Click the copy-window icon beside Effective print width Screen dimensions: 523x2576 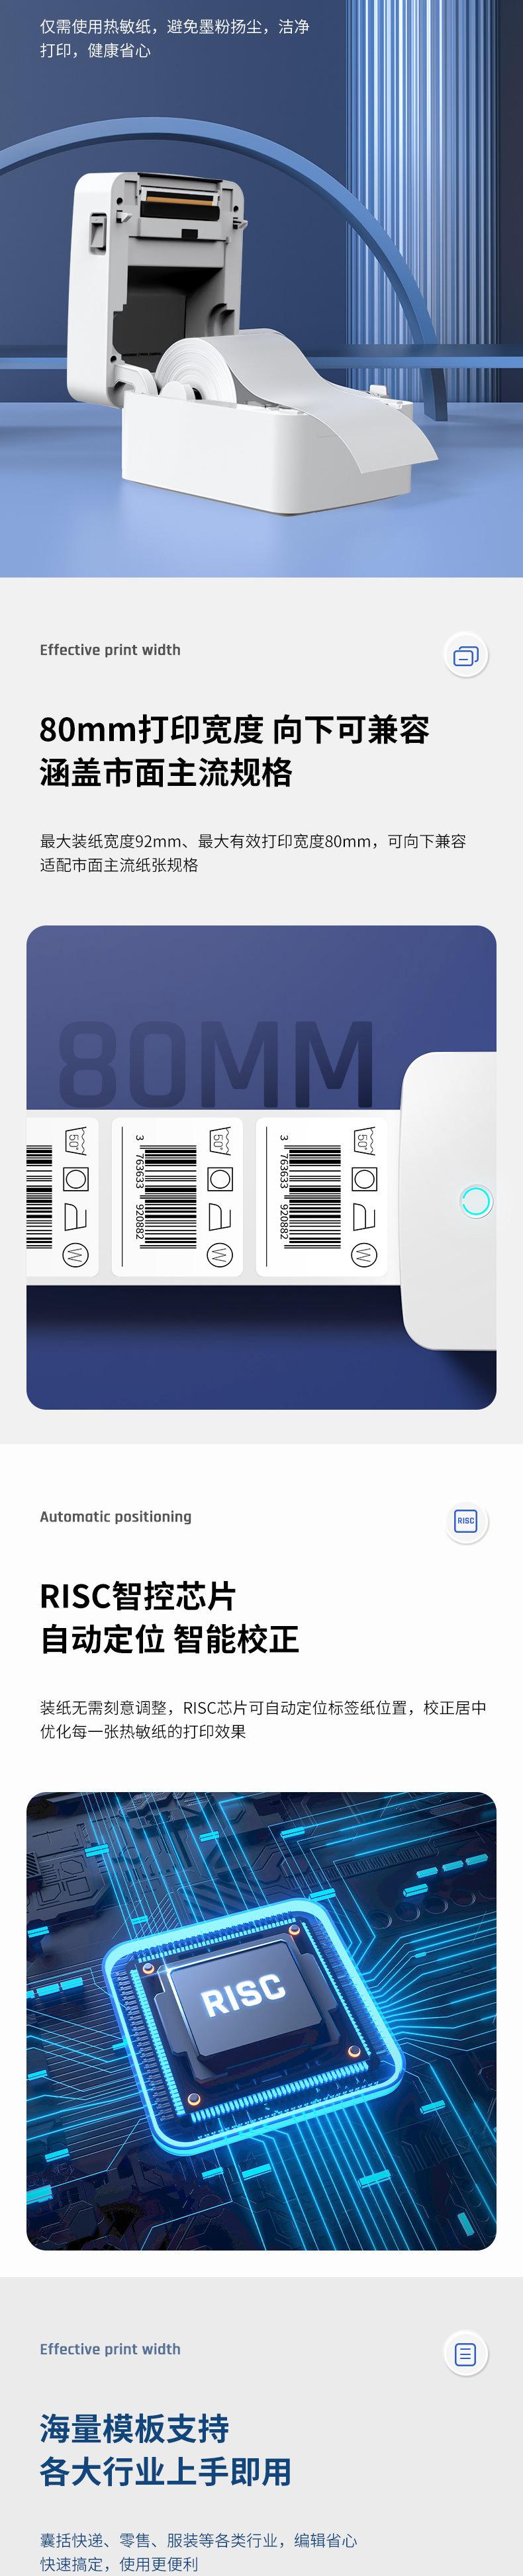(x=465, y=656)
